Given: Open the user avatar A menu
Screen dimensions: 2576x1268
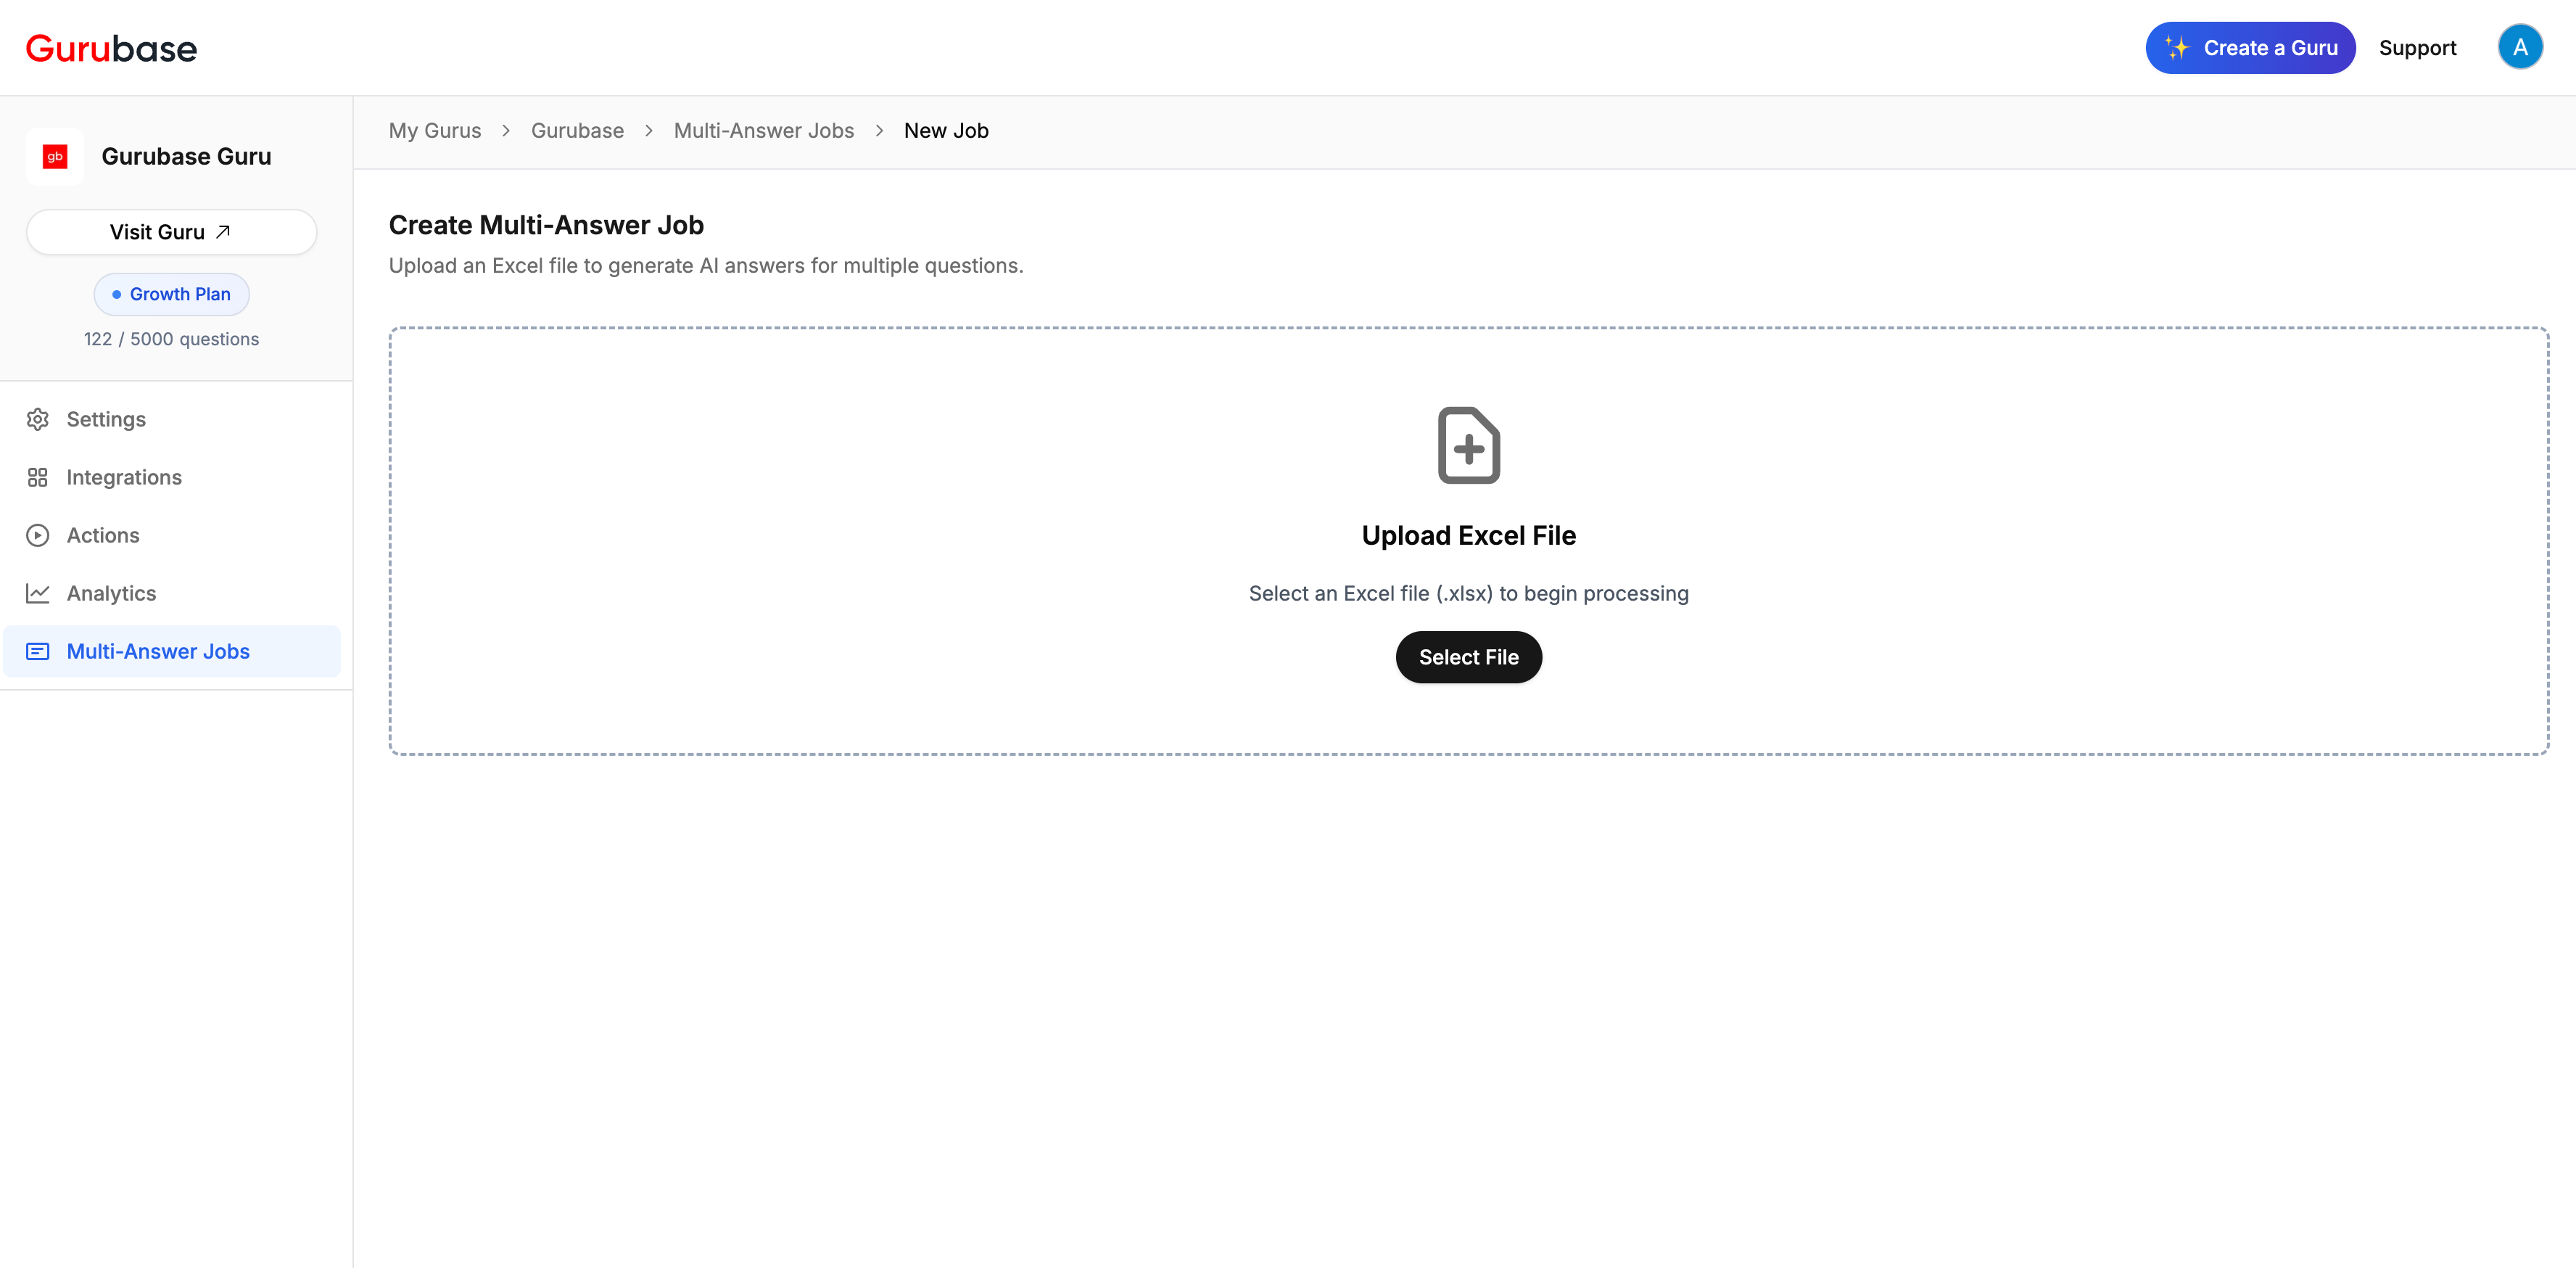Looking at the screenshot, I should (2519, 47).
